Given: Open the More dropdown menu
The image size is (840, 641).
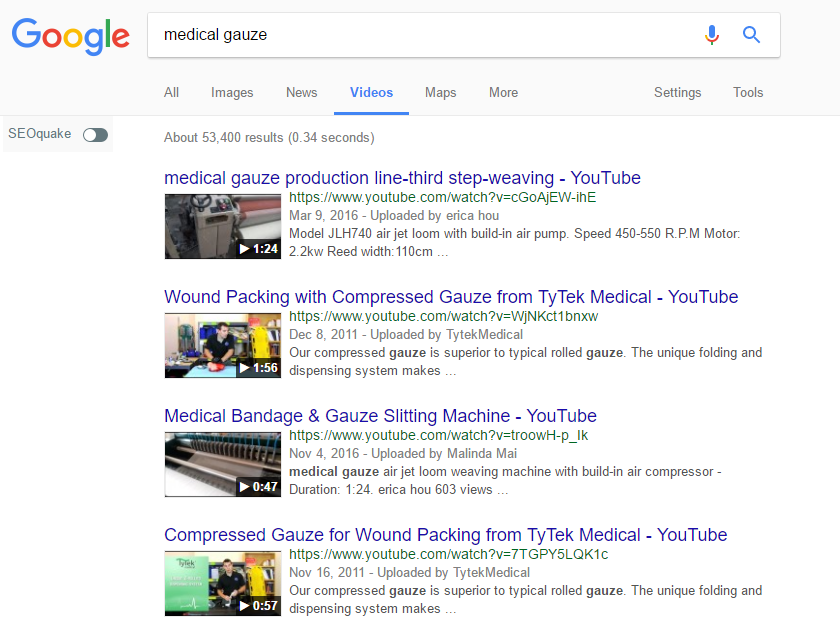Looking at the screenshot, I should coord(503,92).
